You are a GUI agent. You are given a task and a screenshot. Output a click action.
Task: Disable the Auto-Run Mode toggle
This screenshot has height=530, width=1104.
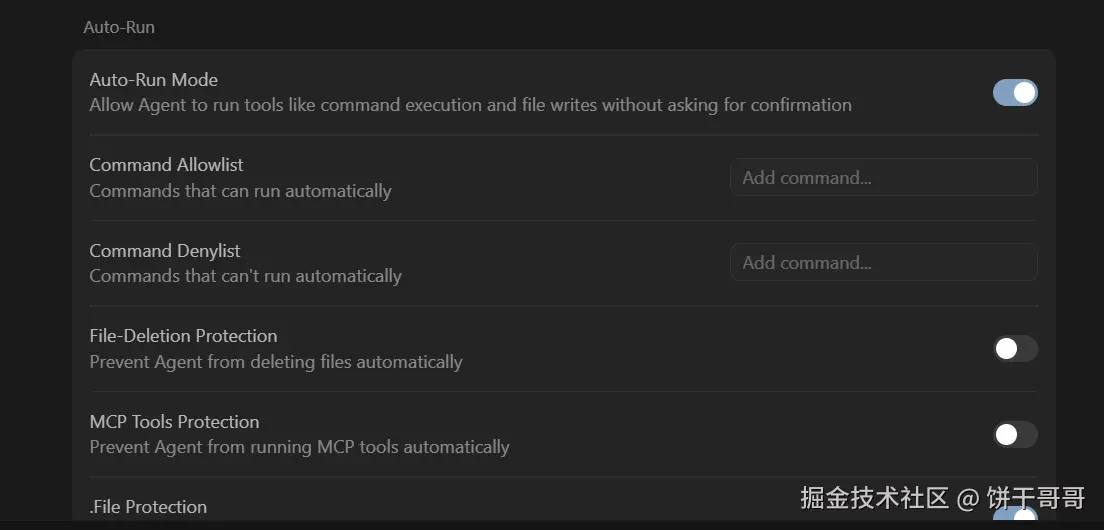coord(1015,93)
